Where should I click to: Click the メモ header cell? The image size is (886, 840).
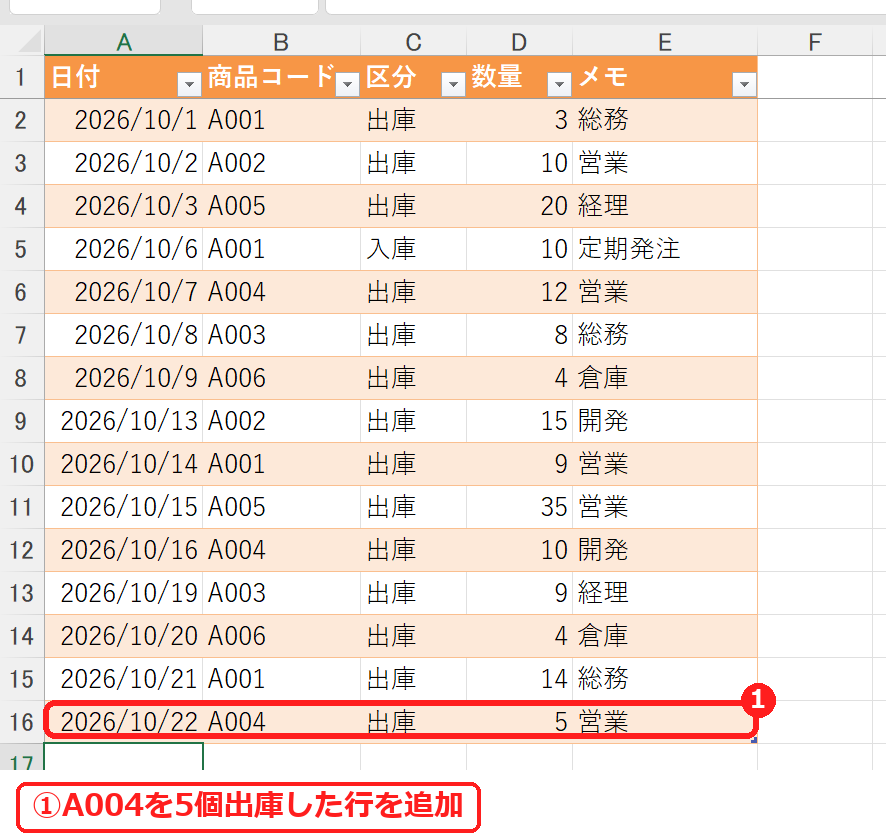(664, 77)
